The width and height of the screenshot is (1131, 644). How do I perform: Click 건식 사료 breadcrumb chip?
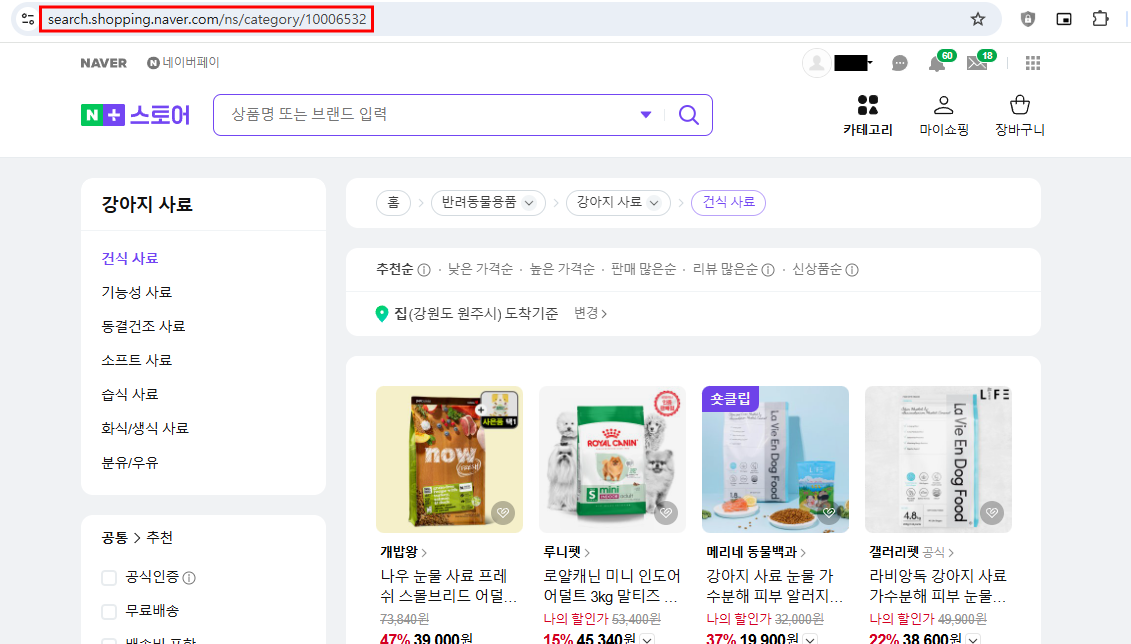click(729, 203)
